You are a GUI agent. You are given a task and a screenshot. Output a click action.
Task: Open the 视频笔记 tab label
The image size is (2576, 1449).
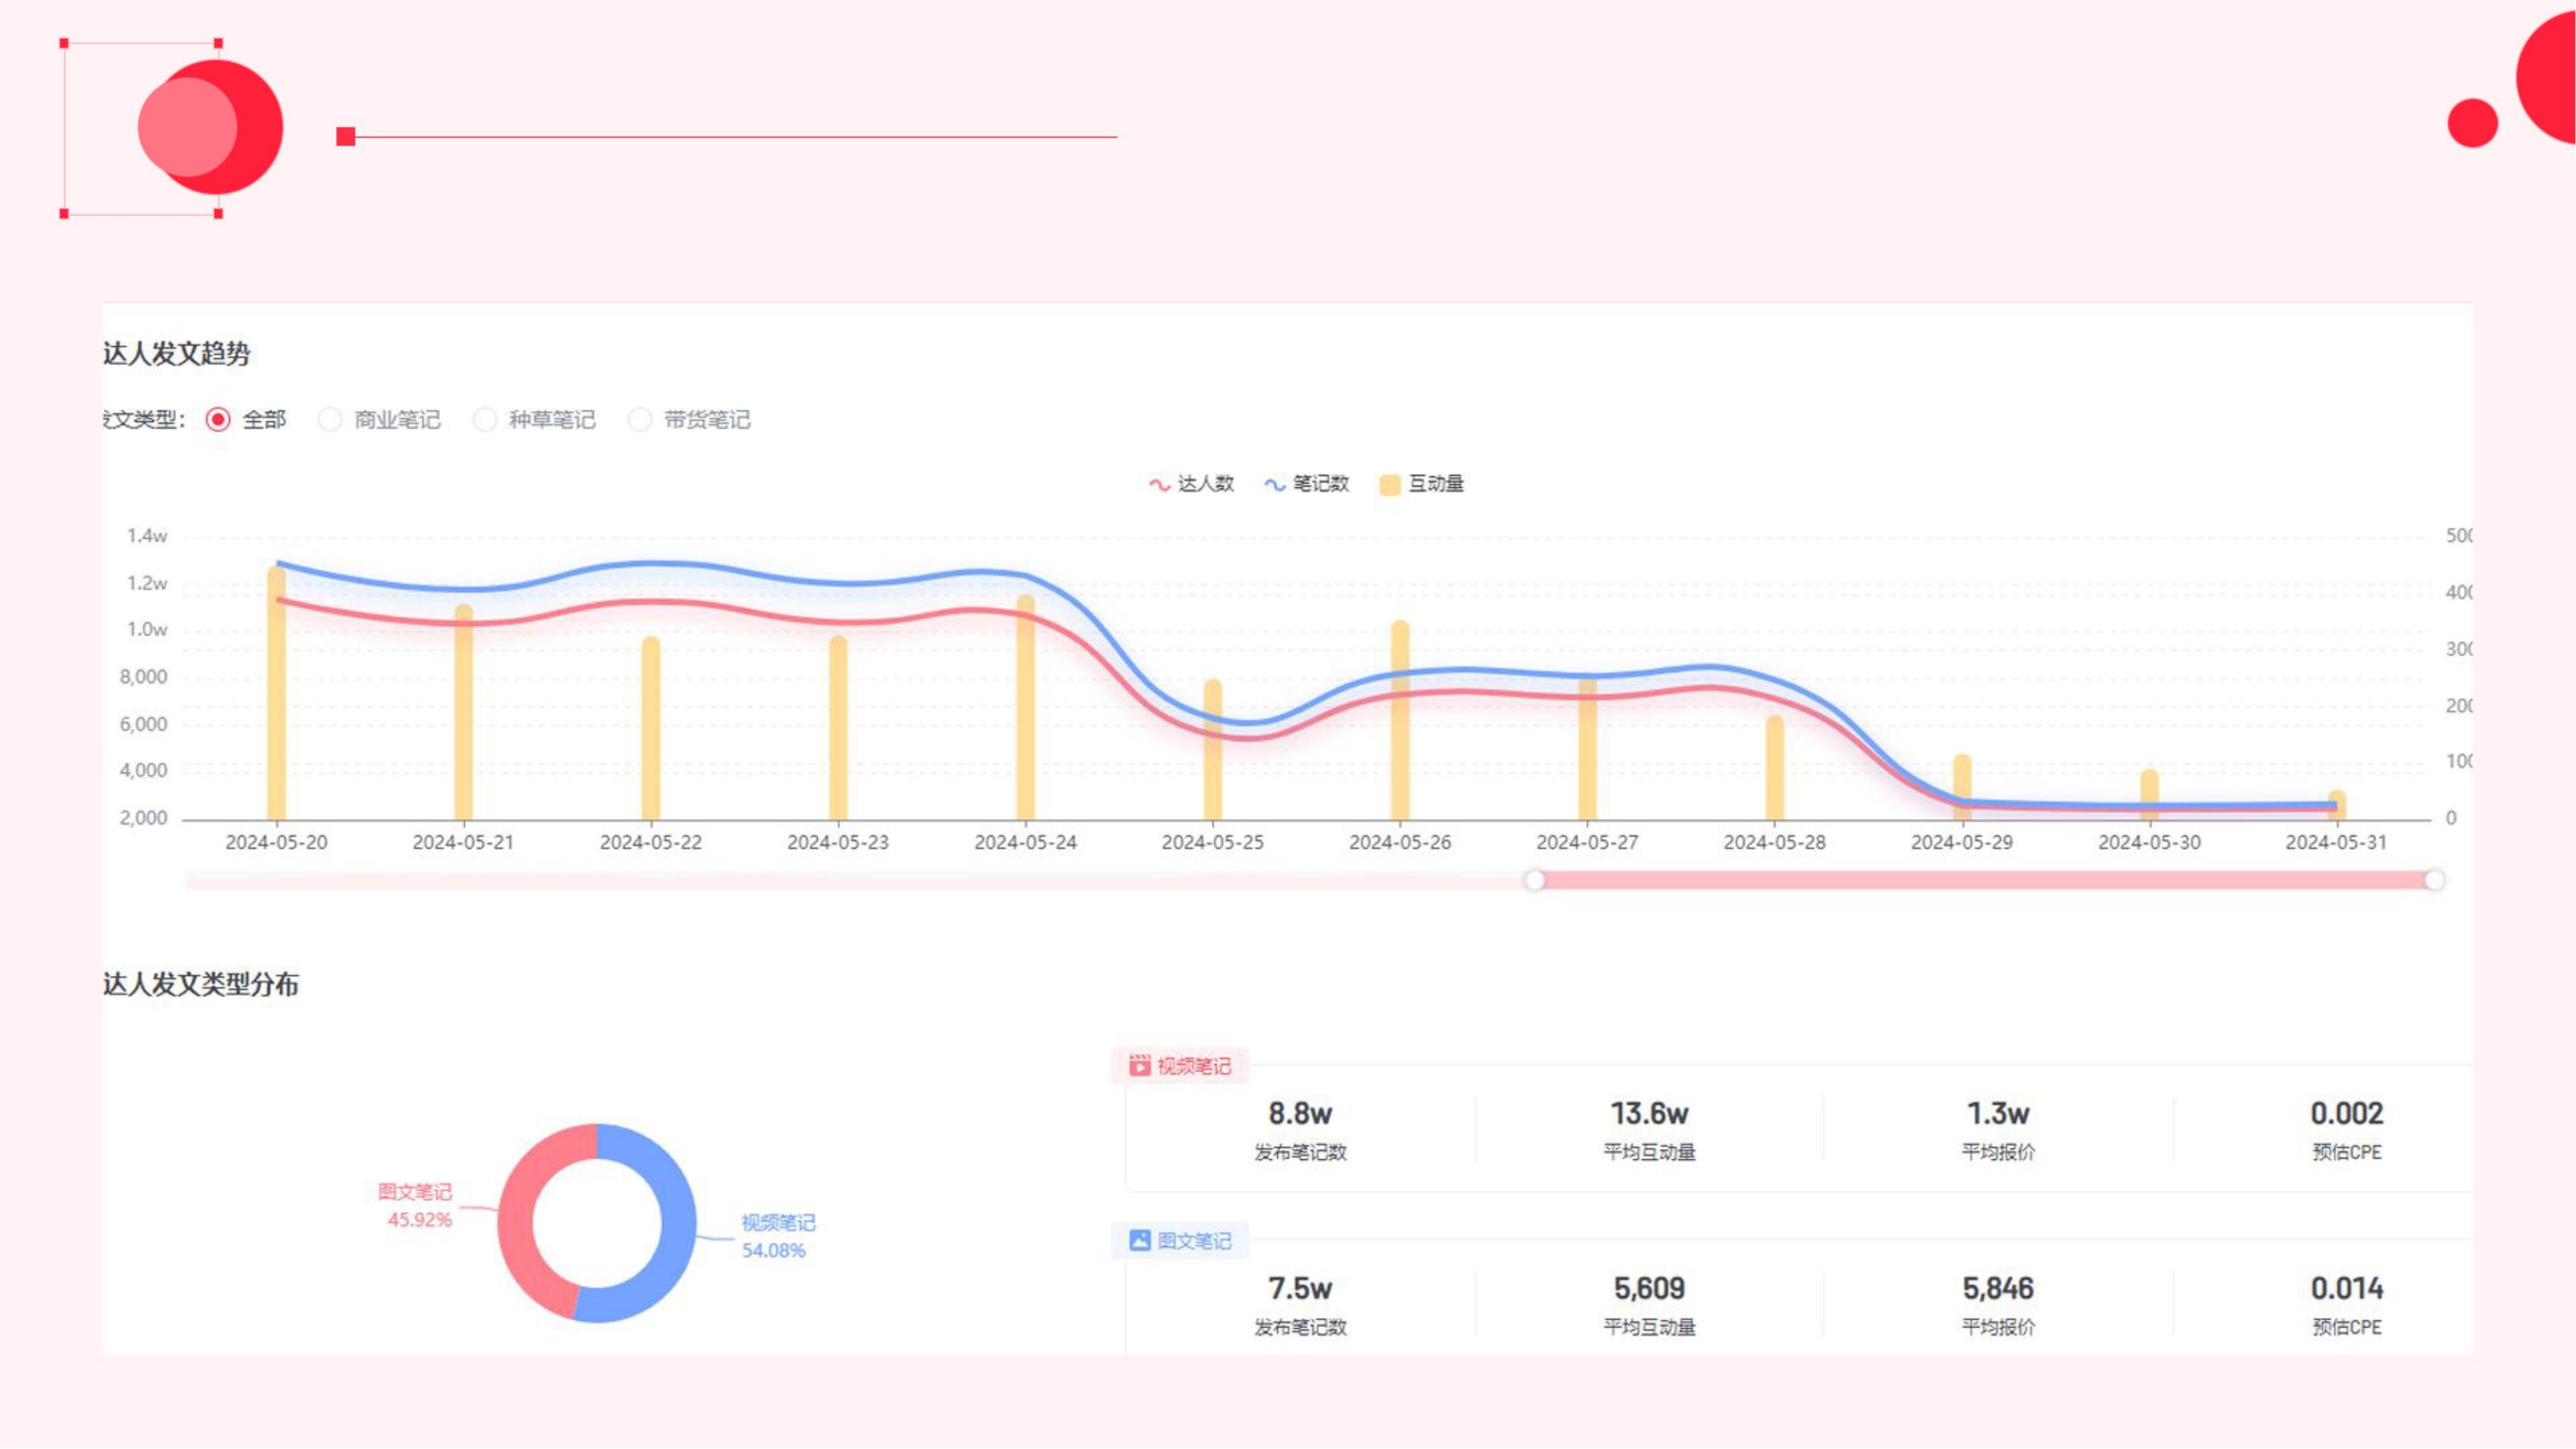pyautogui.click(x=1194, y=1066)
